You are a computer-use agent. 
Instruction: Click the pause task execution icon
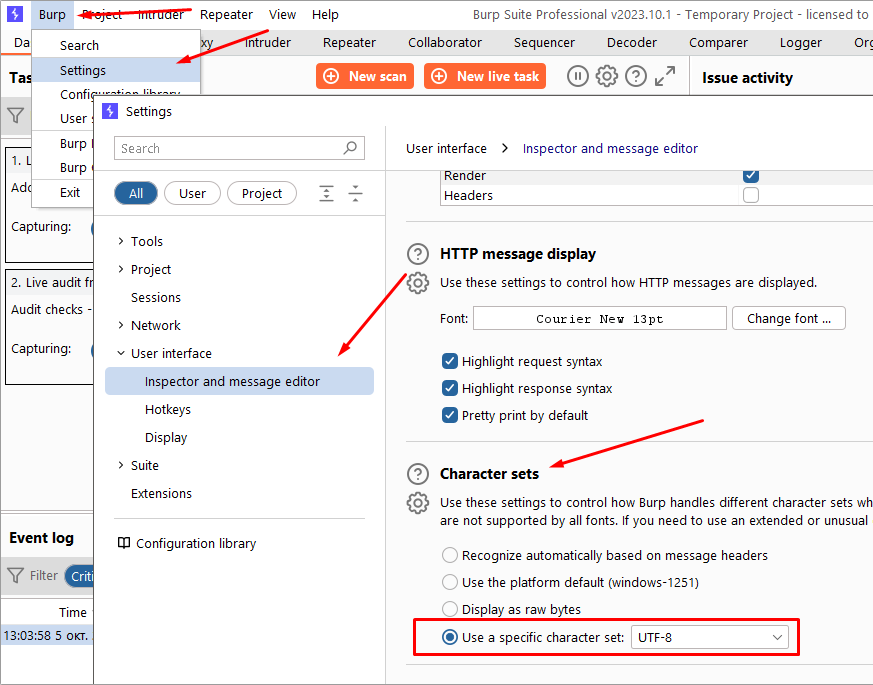578,77
